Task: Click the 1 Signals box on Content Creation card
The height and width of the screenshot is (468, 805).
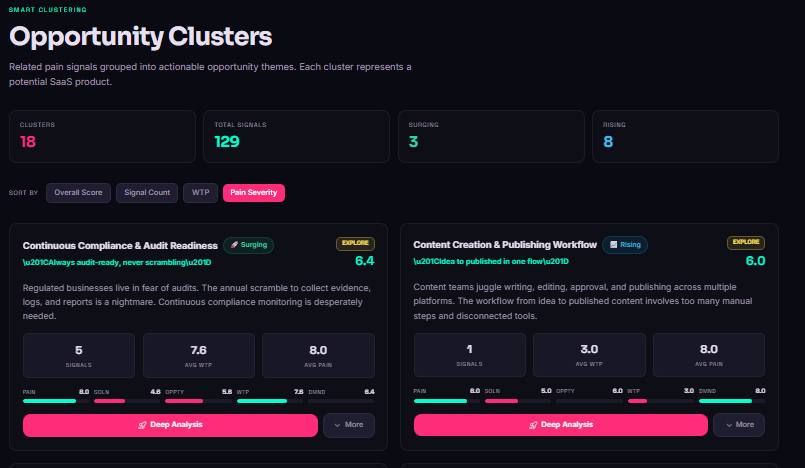Action: (x=470, y=355)
